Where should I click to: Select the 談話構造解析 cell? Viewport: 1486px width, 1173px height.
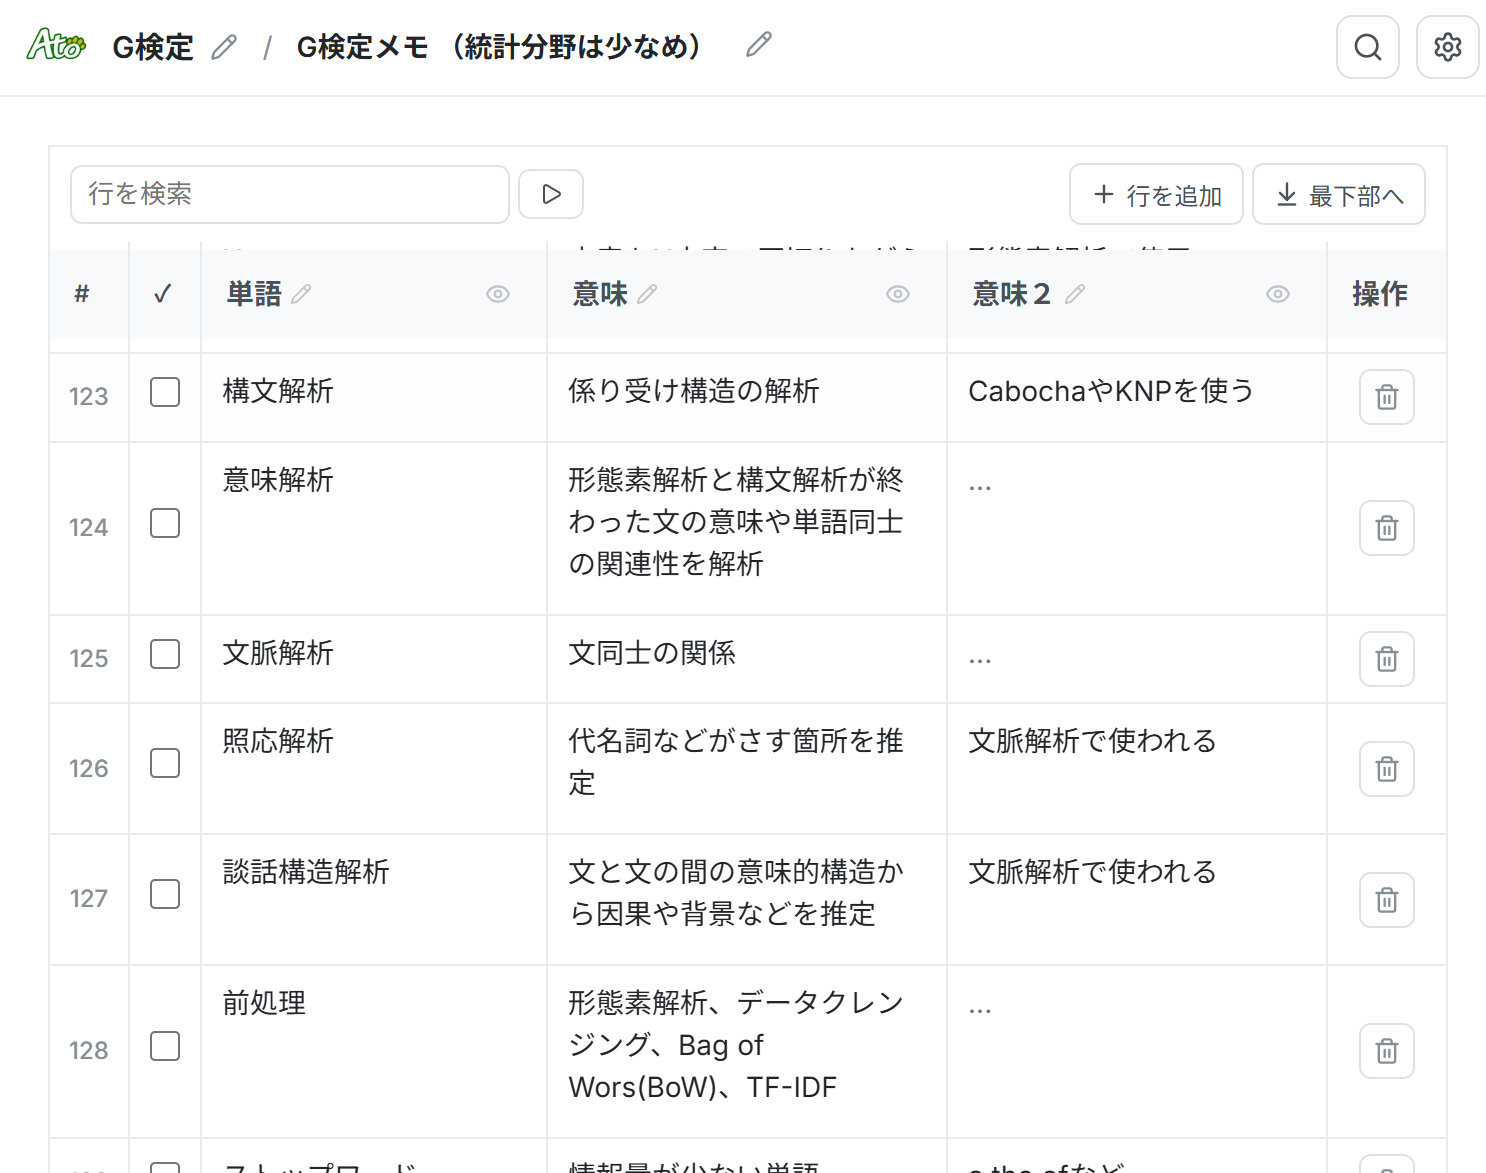click(374, 900)
